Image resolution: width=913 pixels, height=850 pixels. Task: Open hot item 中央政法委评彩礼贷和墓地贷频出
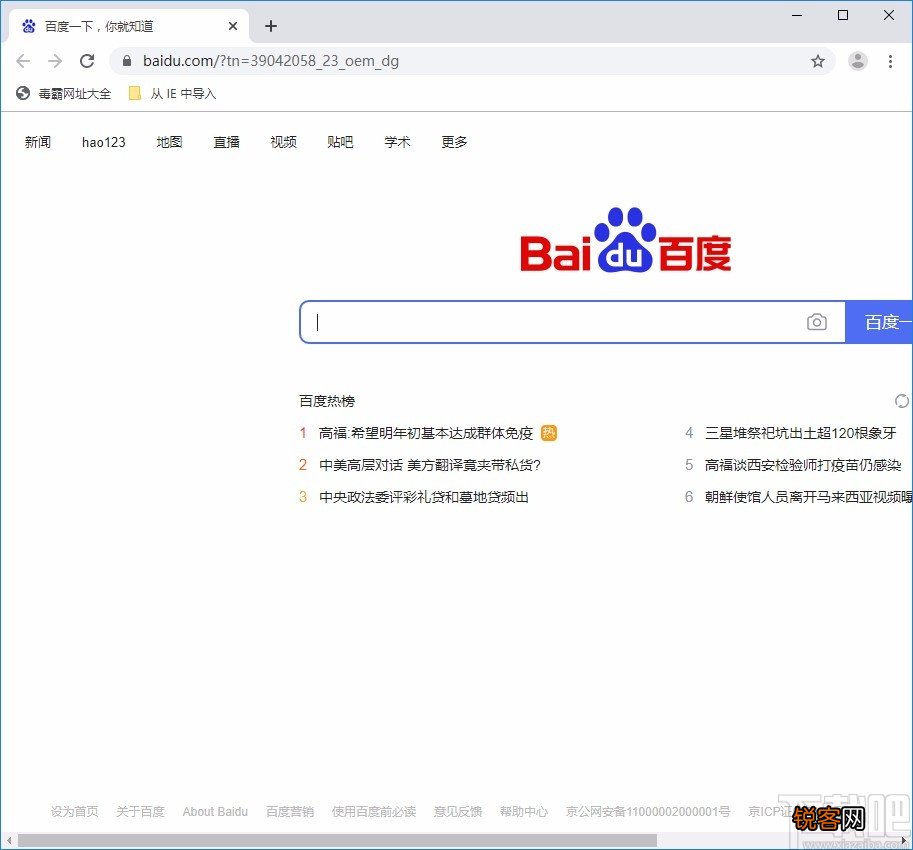(x=423, y=497)
